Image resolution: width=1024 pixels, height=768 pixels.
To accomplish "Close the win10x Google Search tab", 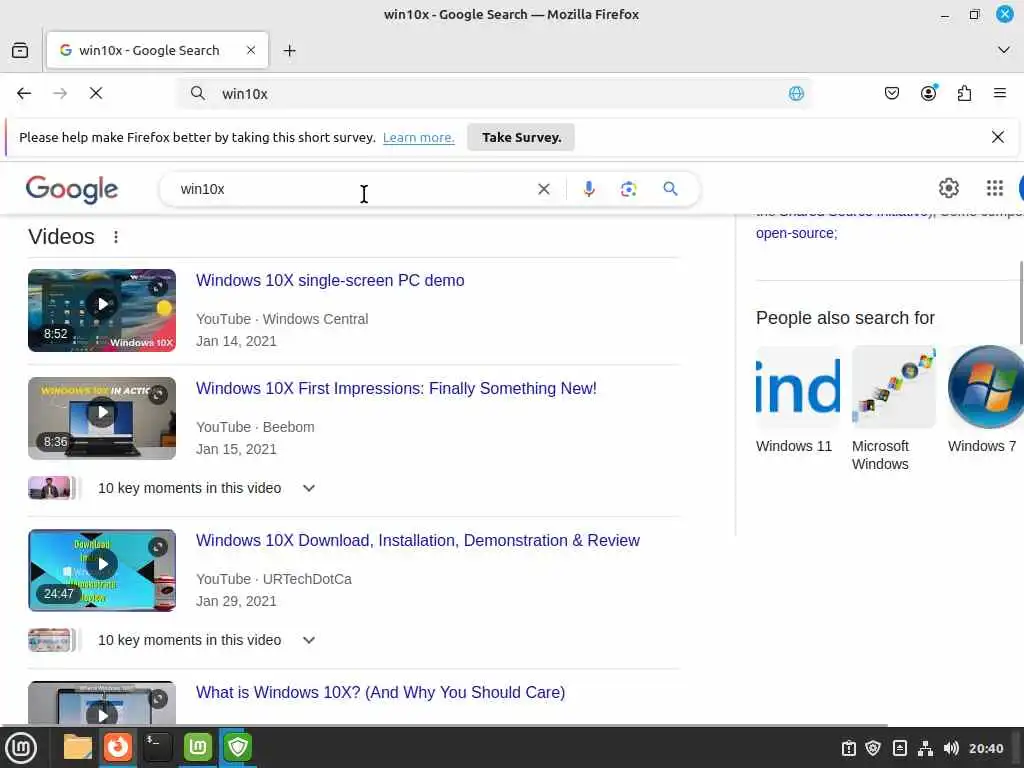I will click(x=251, y=50).
